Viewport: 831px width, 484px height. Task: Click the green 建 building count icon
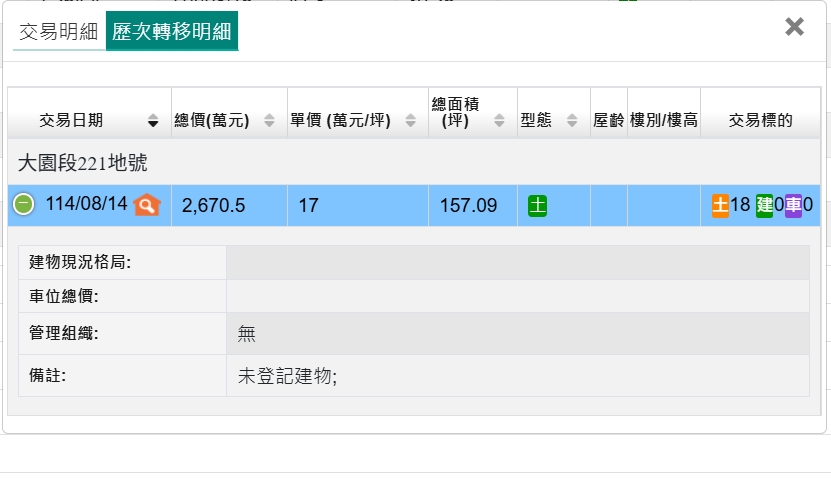[764, 205]
